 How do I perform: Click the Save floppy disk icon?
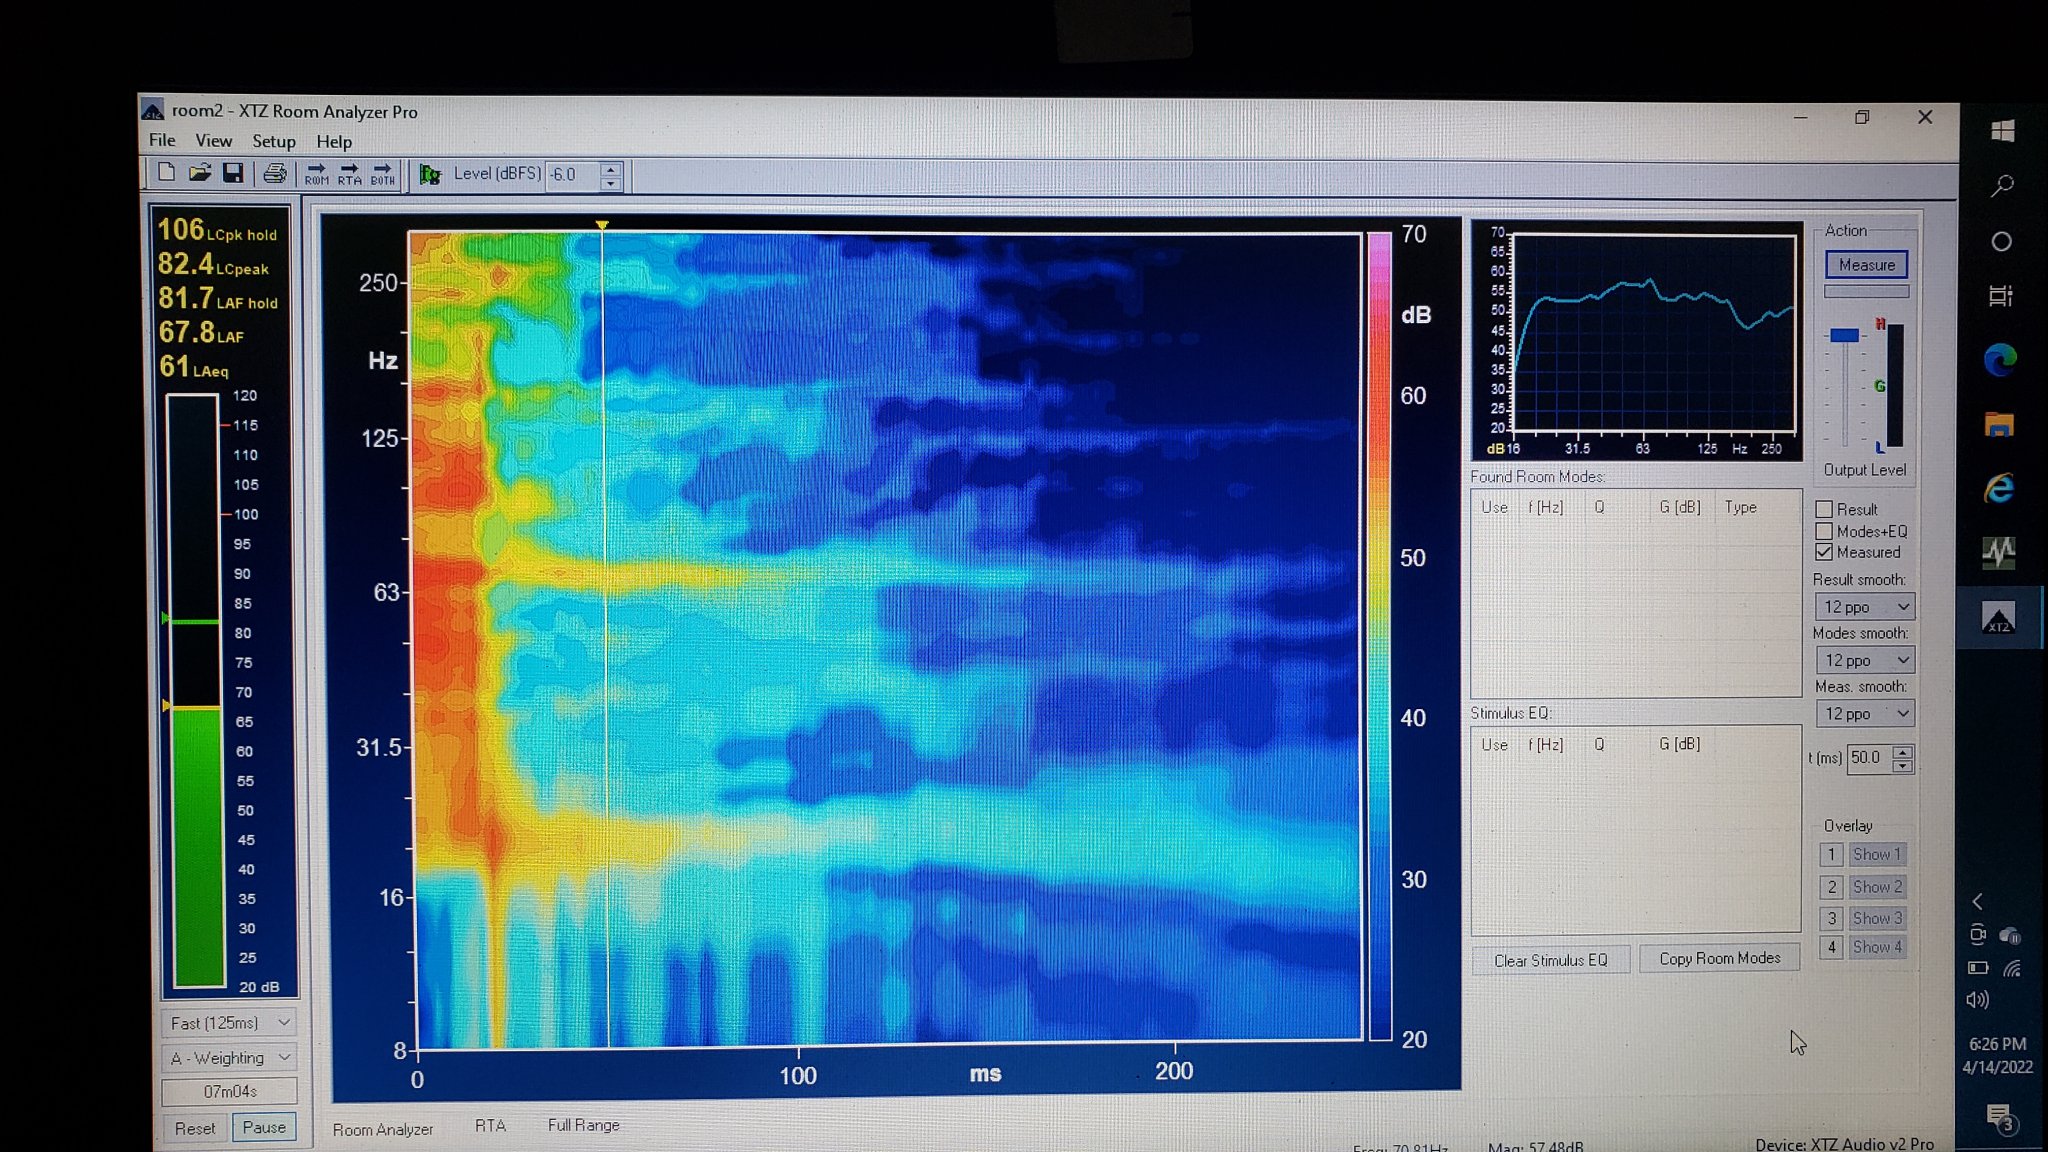pos(233,173)
